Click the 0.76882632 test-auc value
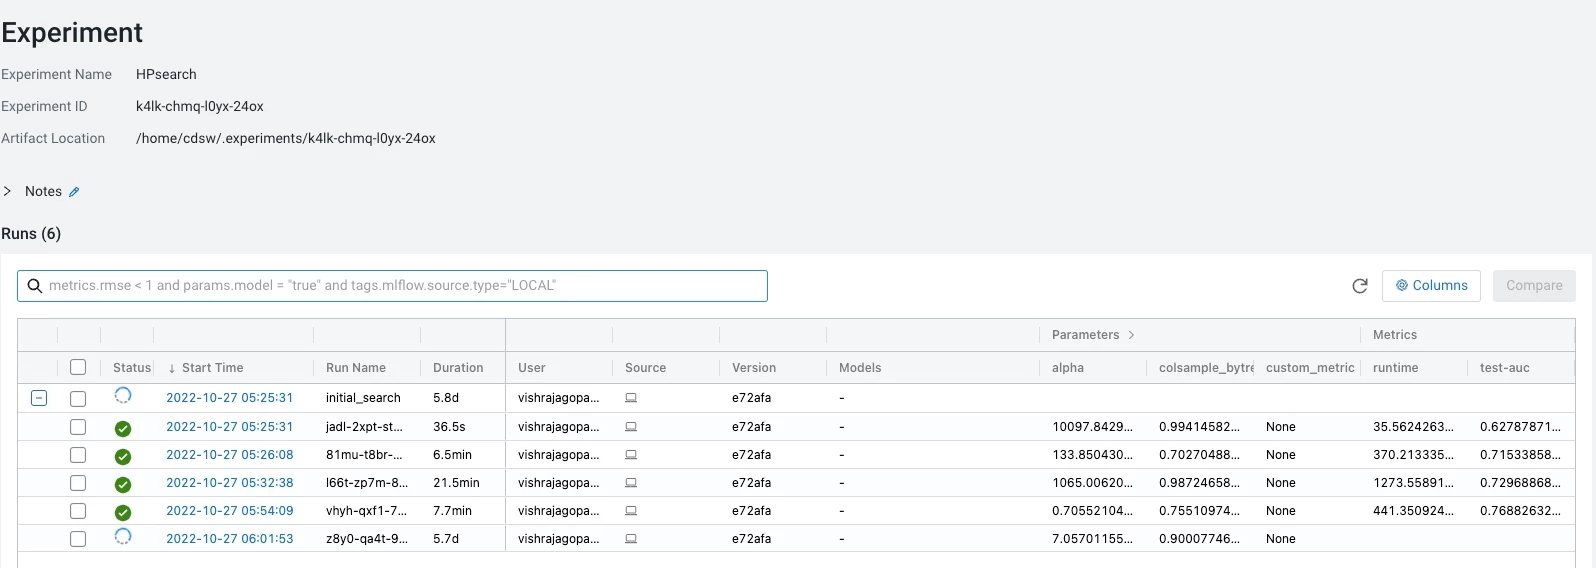Image resolution: width=1596 pixels, height=568 pixels. [x=1520, y=511]
